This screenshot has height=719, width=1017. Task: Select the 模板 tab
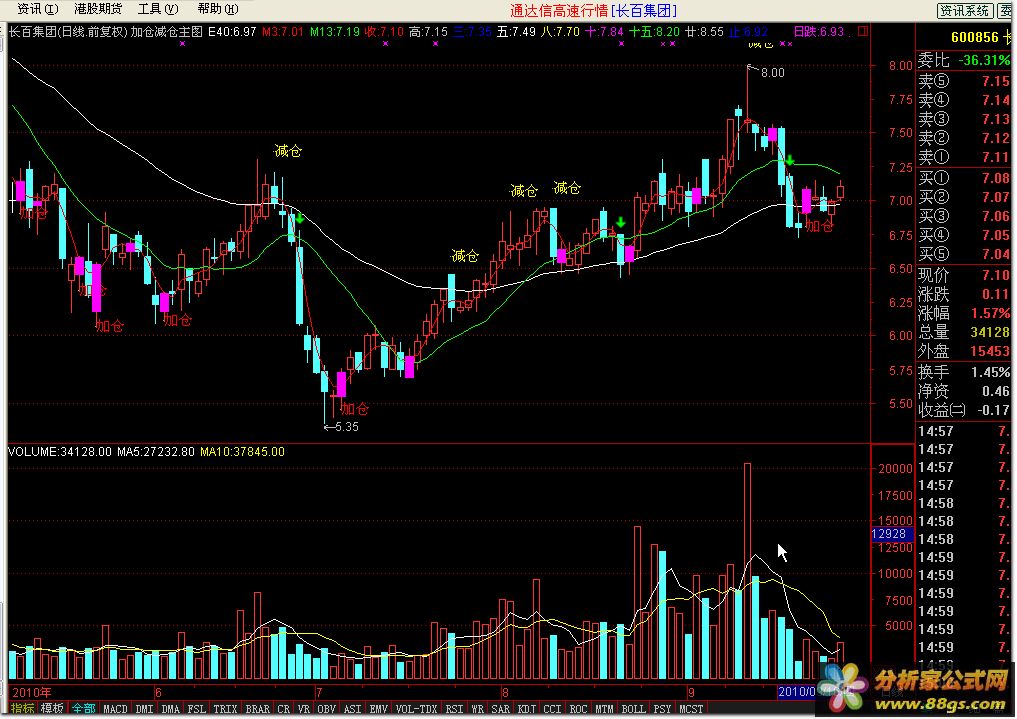(x=53, y=709)
